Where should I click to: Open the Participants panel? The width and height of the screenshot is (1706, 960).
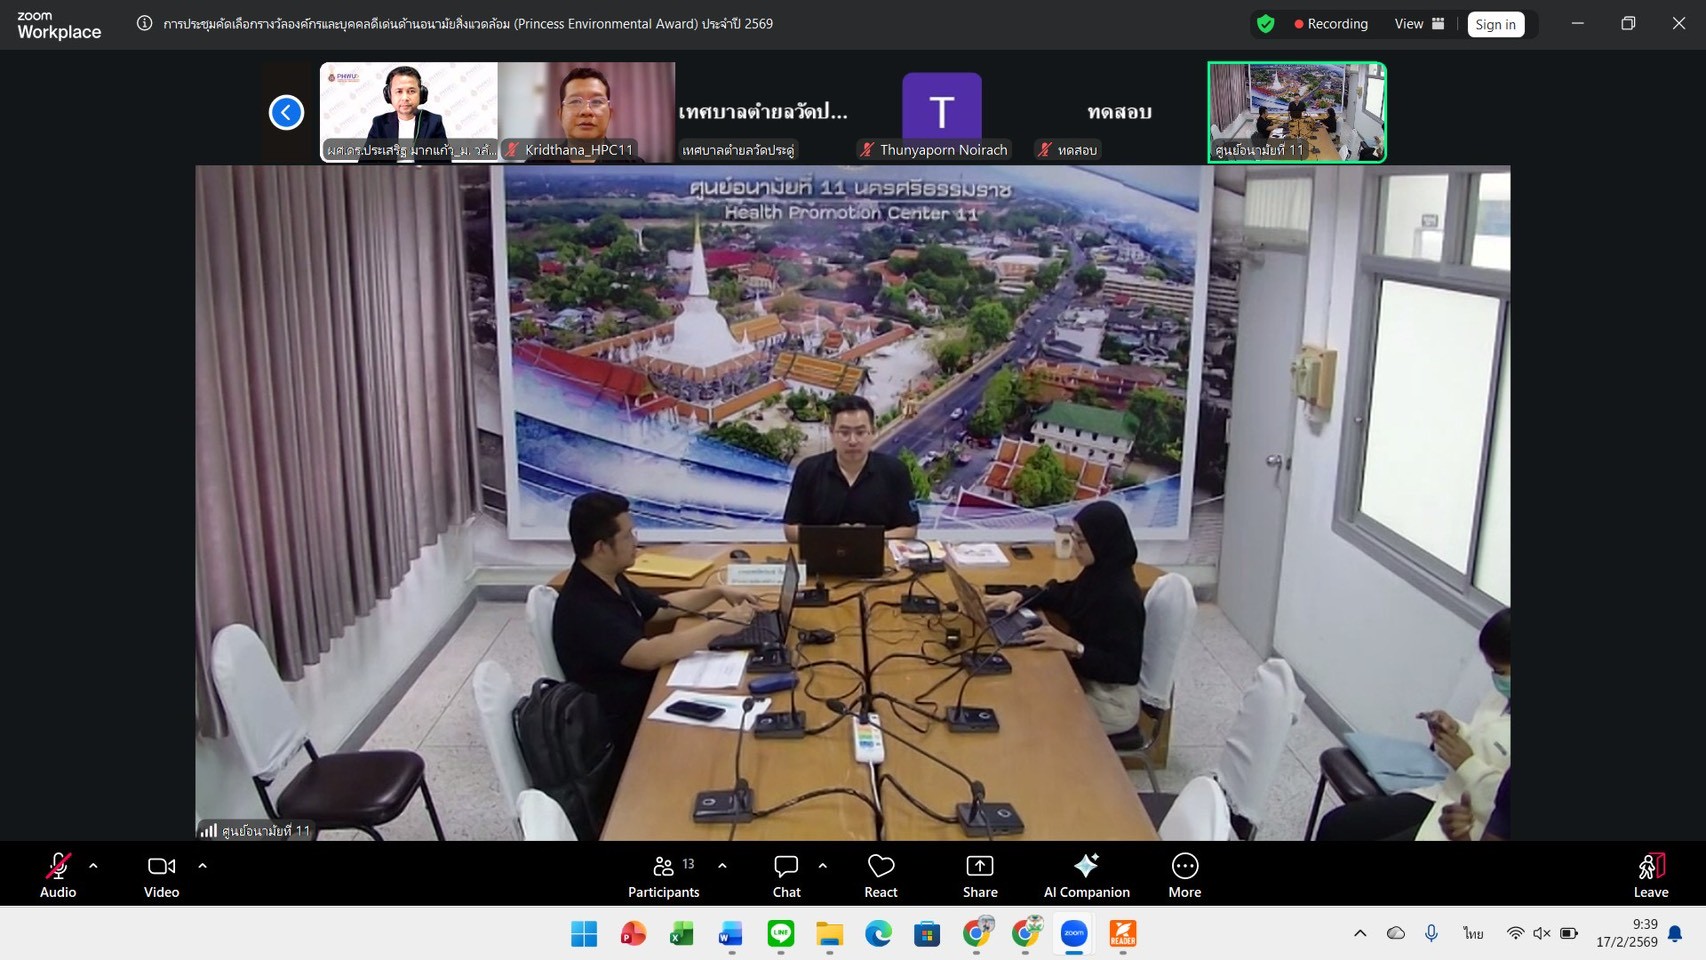(x=663, y=875)
